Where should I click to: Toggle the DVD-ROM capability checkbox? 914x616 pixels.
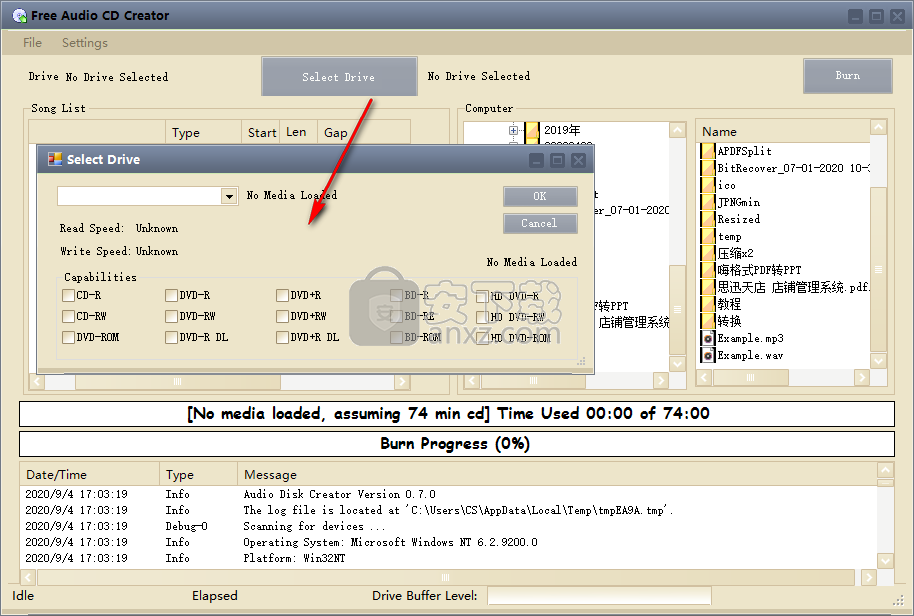coord(68,337)
